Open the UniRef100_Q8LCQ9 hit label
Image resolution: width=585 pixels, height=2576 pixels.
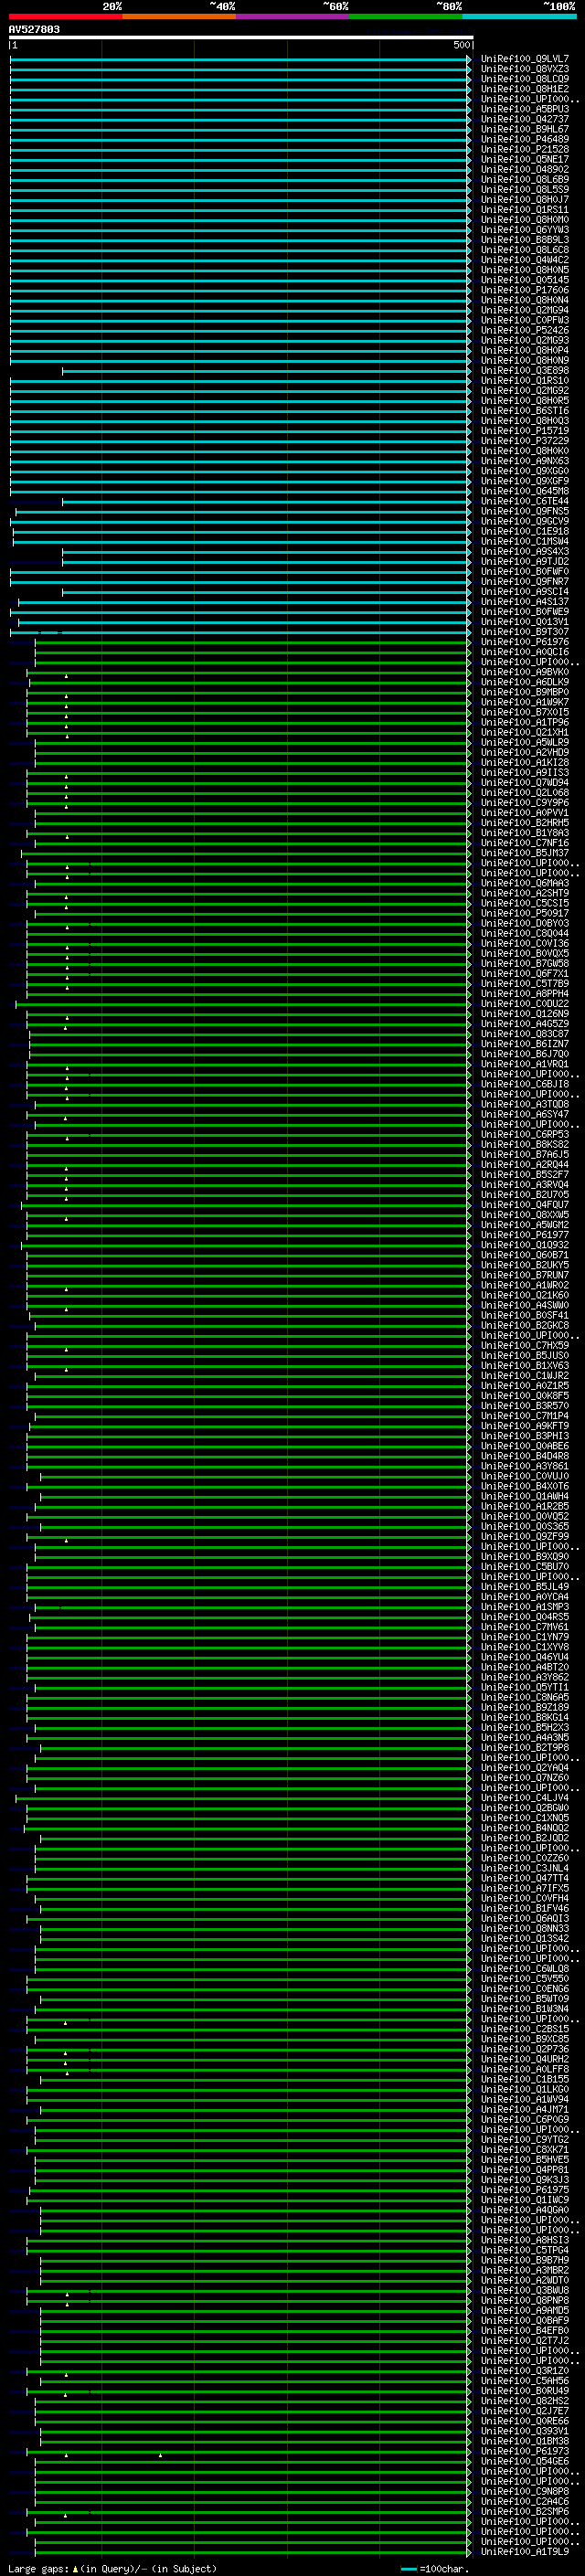[525, 80]
